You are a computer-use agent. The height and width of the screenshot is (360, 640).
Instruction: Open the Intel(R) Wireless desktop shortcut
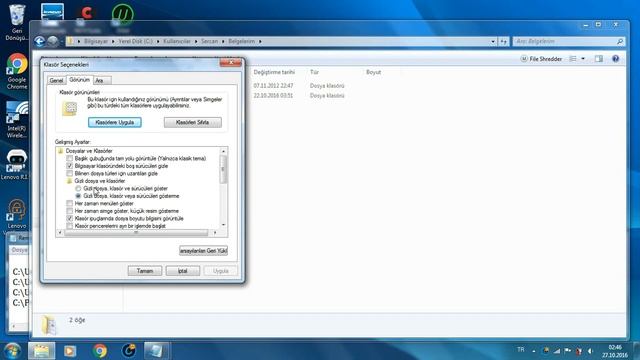click(17, 120)
